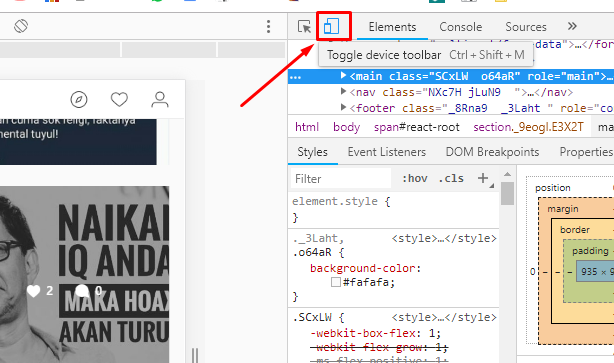Viewport: 614px width, 363px height.
Task: Focus the styles Filter input field
Action: 341,179
